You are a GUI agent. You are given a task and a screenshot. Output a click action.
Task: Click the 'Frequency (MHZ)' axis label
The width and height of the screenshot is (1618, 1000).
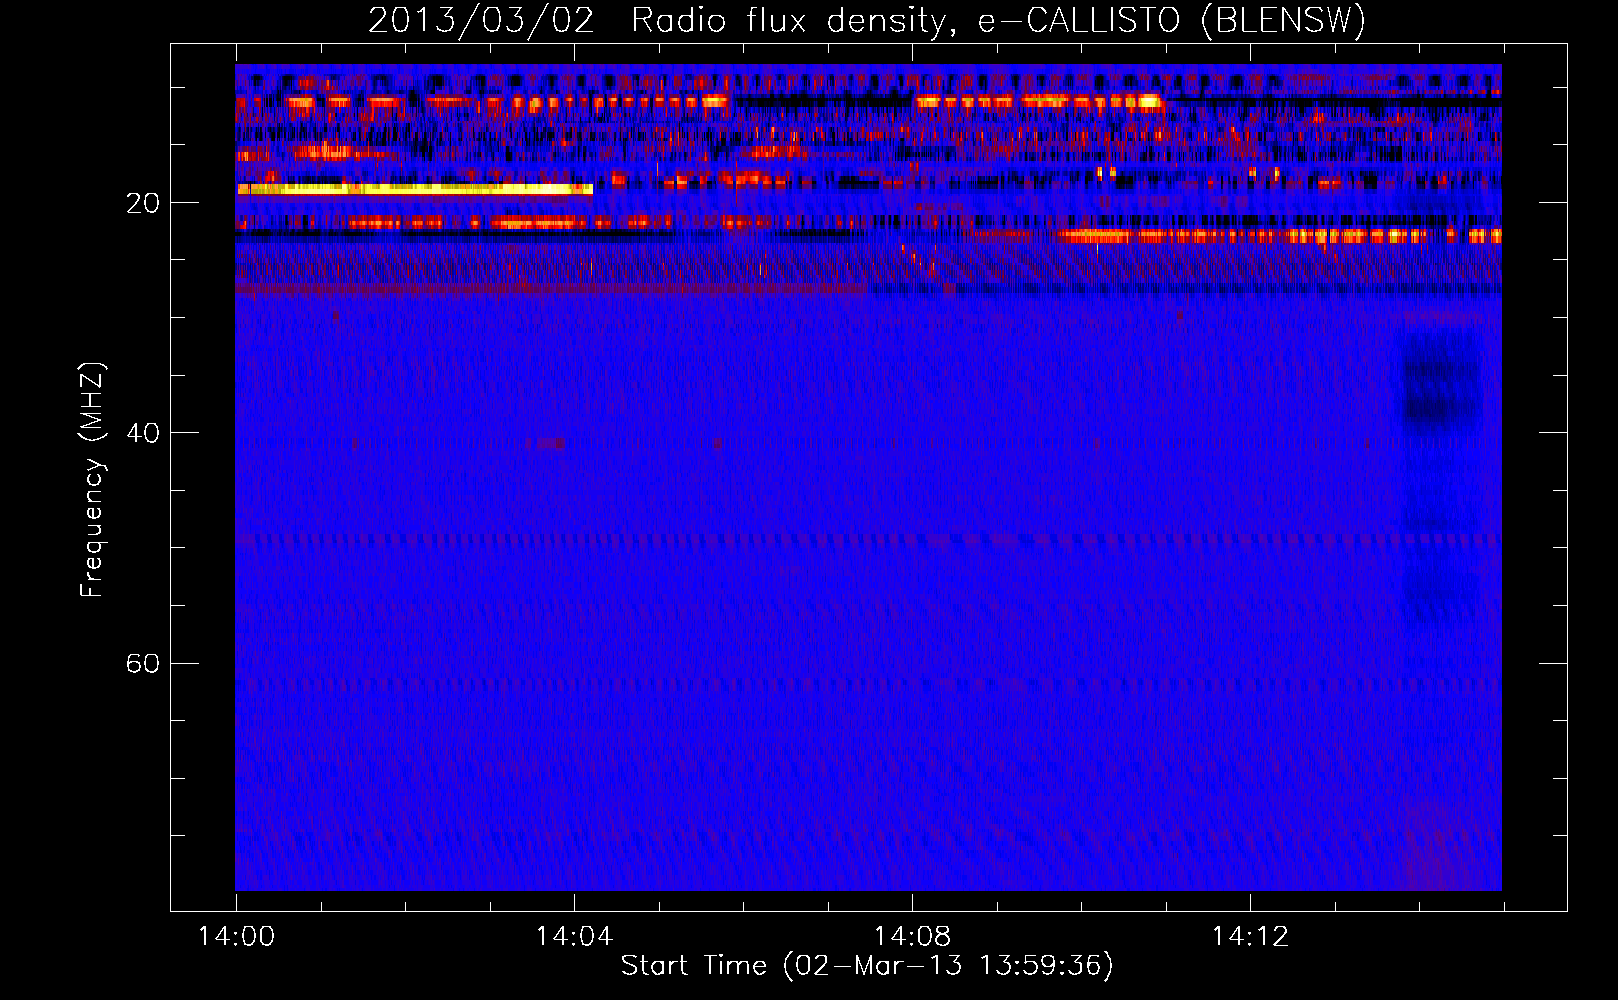click(x=92, y=480)
